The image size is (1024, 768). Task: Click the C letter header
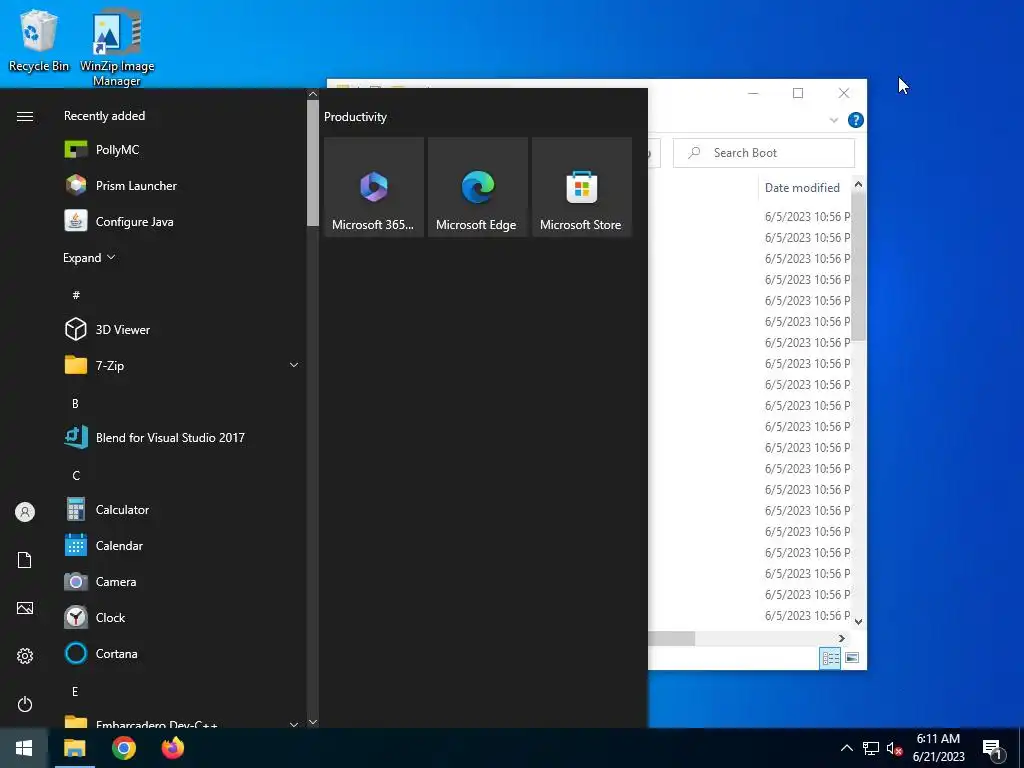click(x=76, y=475)
